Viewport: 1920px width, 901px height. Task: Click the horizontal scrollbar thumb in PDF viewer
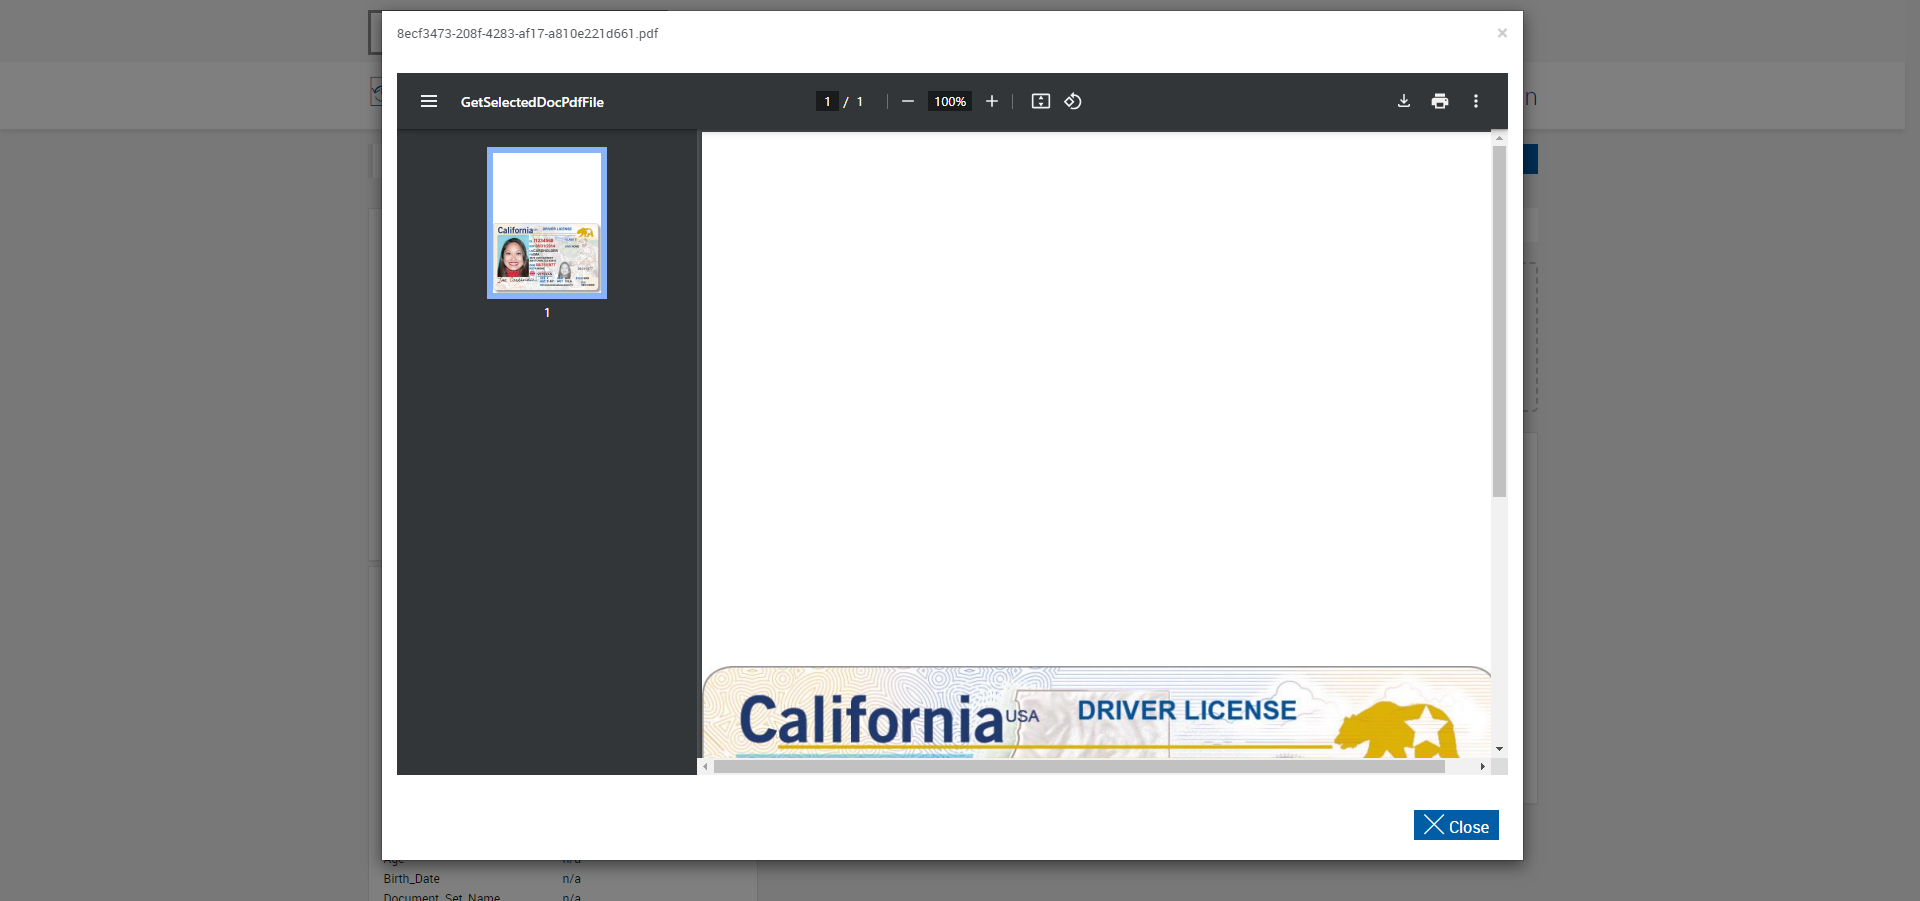(x=1079, y=767)
